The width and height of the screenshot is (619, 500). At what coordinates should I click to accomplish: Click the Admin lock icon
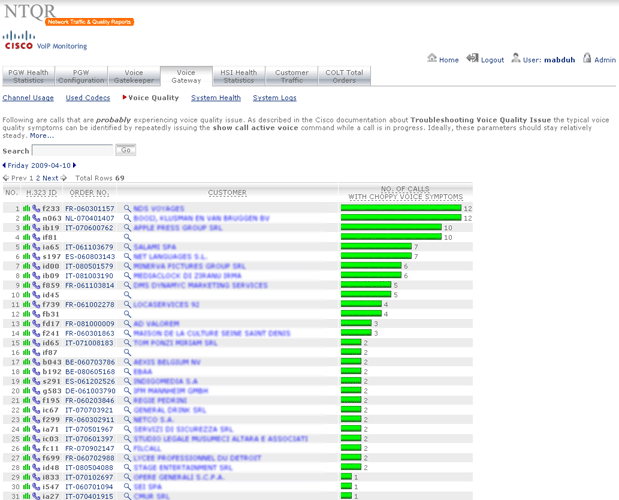coord(588,59)
